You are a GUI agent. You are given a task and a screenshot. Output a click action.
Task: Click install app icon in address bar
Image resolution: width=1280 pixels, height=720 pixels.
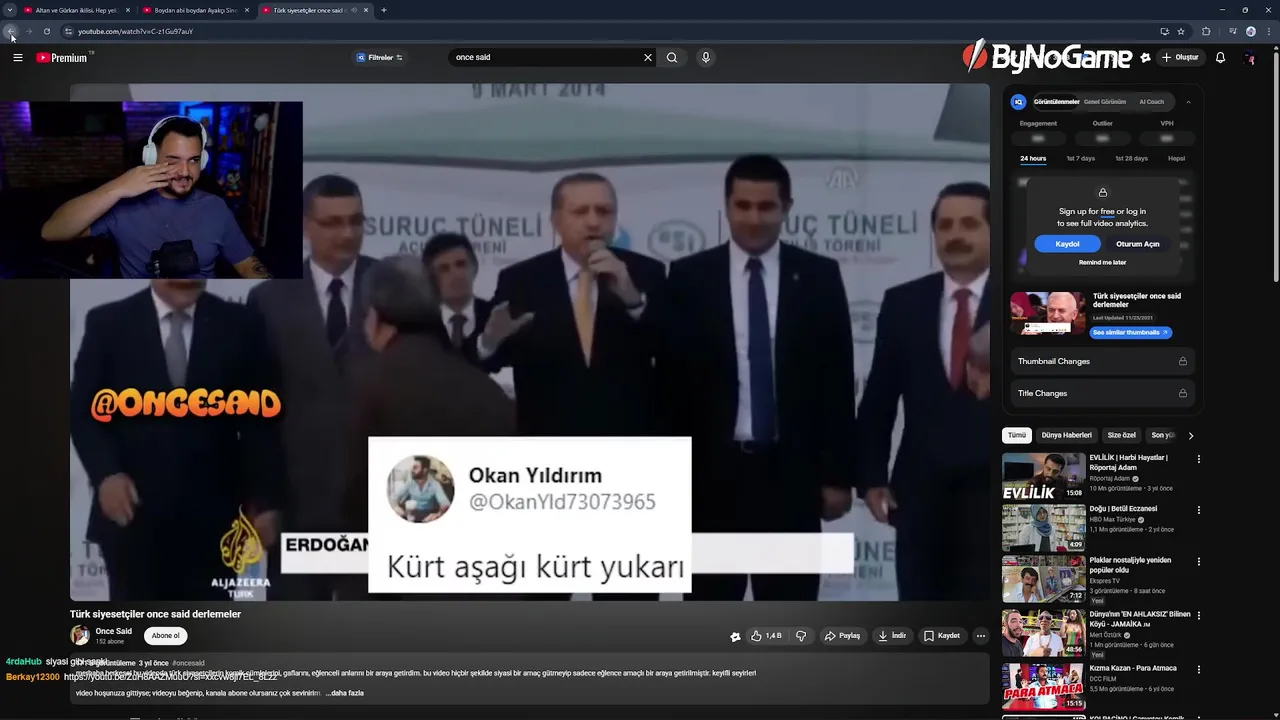tap(1164, 31)
